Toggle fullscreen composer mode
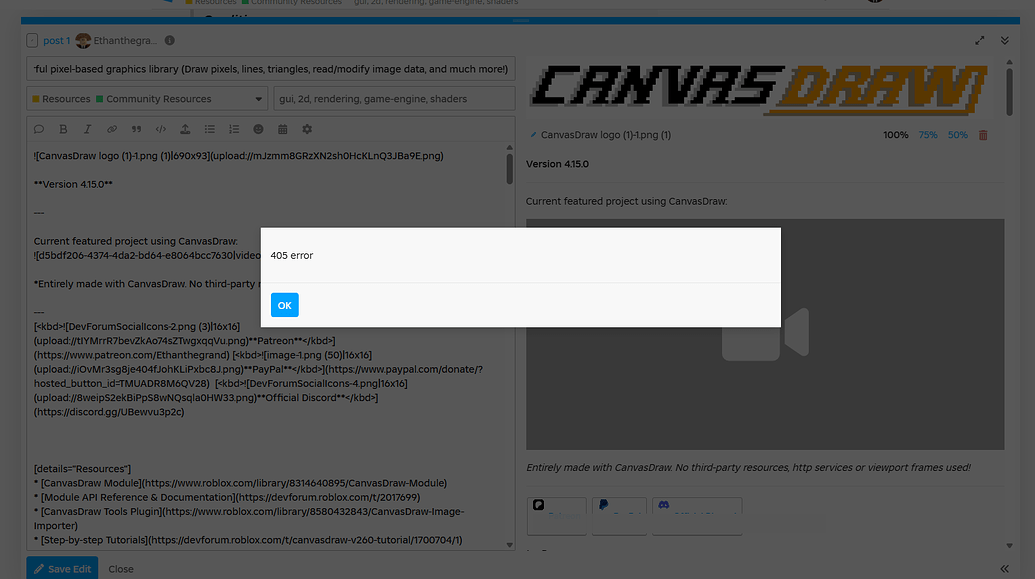The image size is (1035, 579). tap(980, 40)
